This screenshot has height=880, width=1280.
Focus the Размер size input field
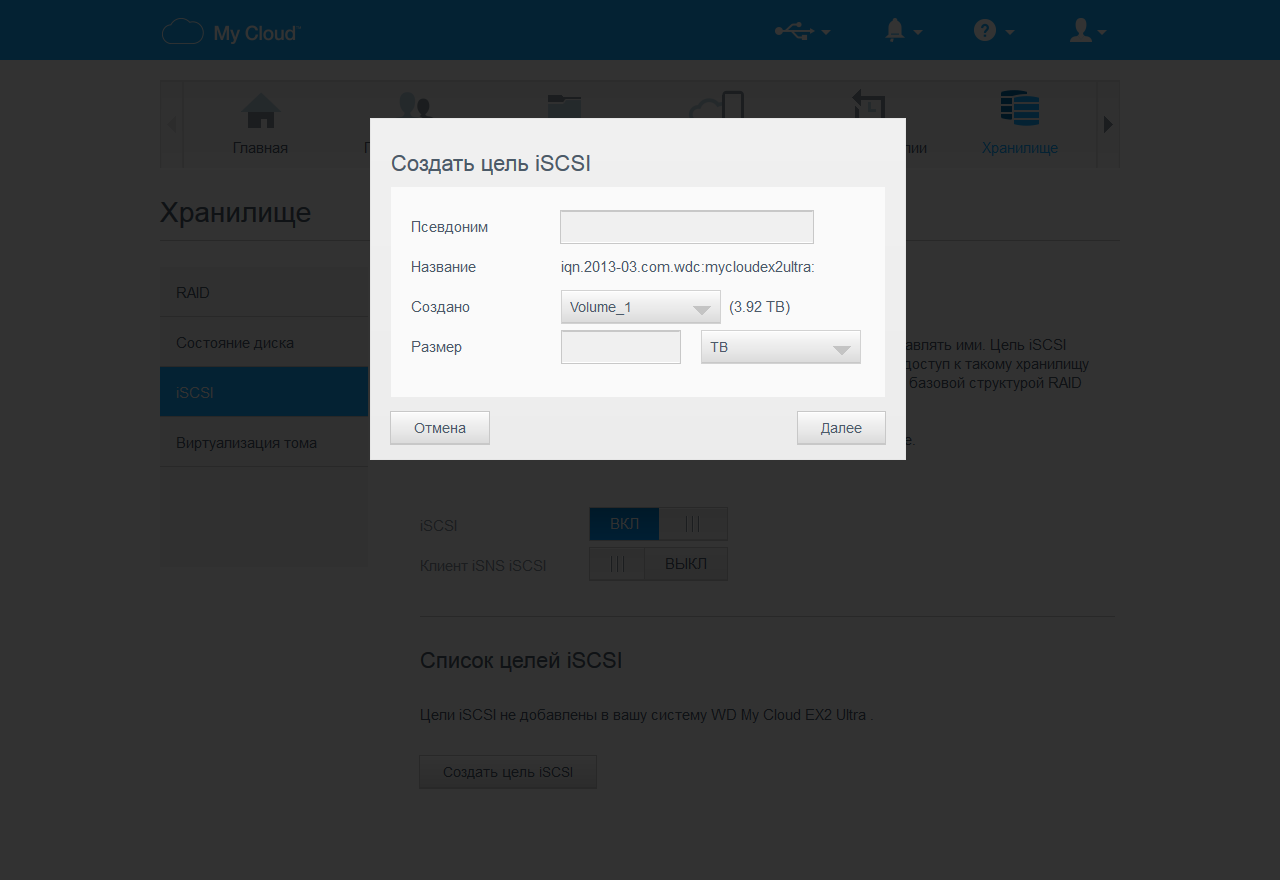coord(621,347)
